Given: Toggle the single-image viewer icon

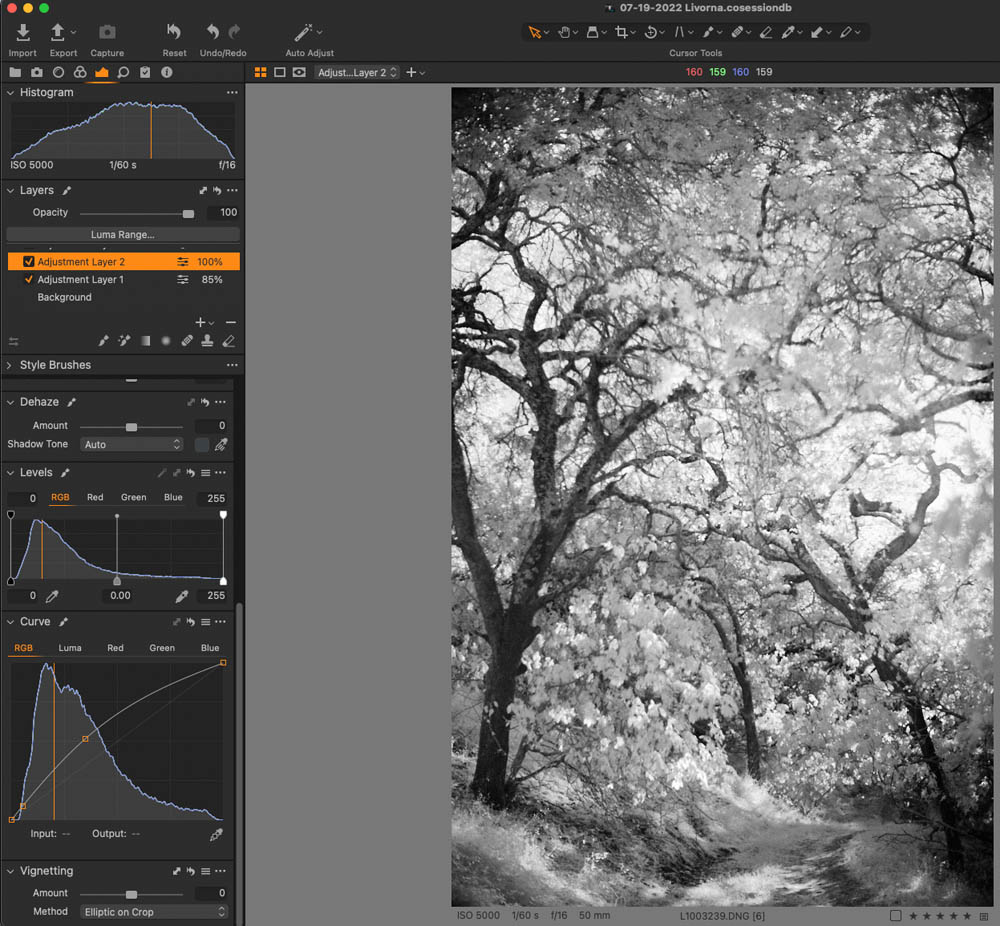Looking at the screenshot, I should (279, 72).
